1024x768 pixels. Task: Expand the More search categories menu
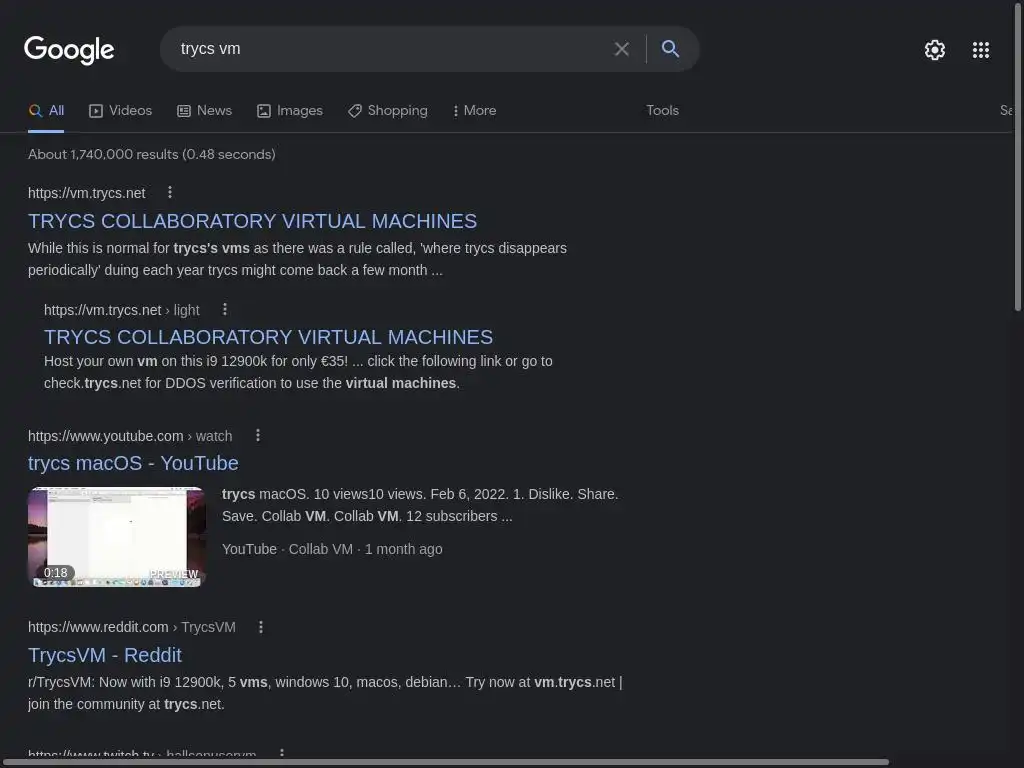[x=475, y=111]
